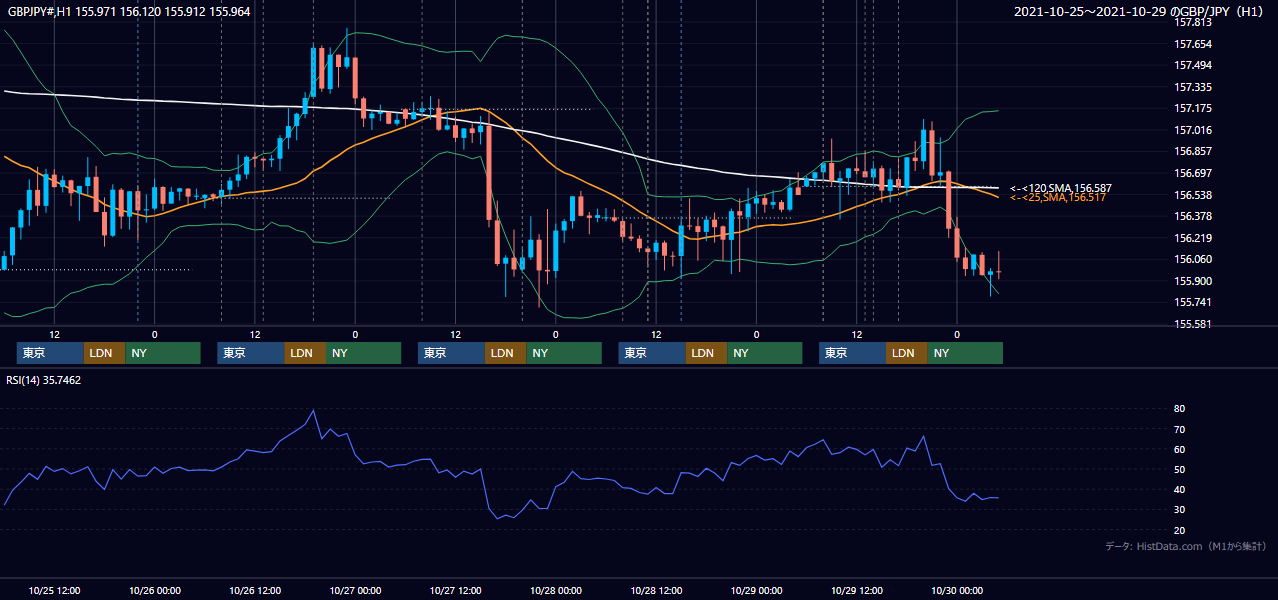This screenshot has width=1278, height=600.
Task: Click price axis value 157.175
Action: click(1193, 108)
